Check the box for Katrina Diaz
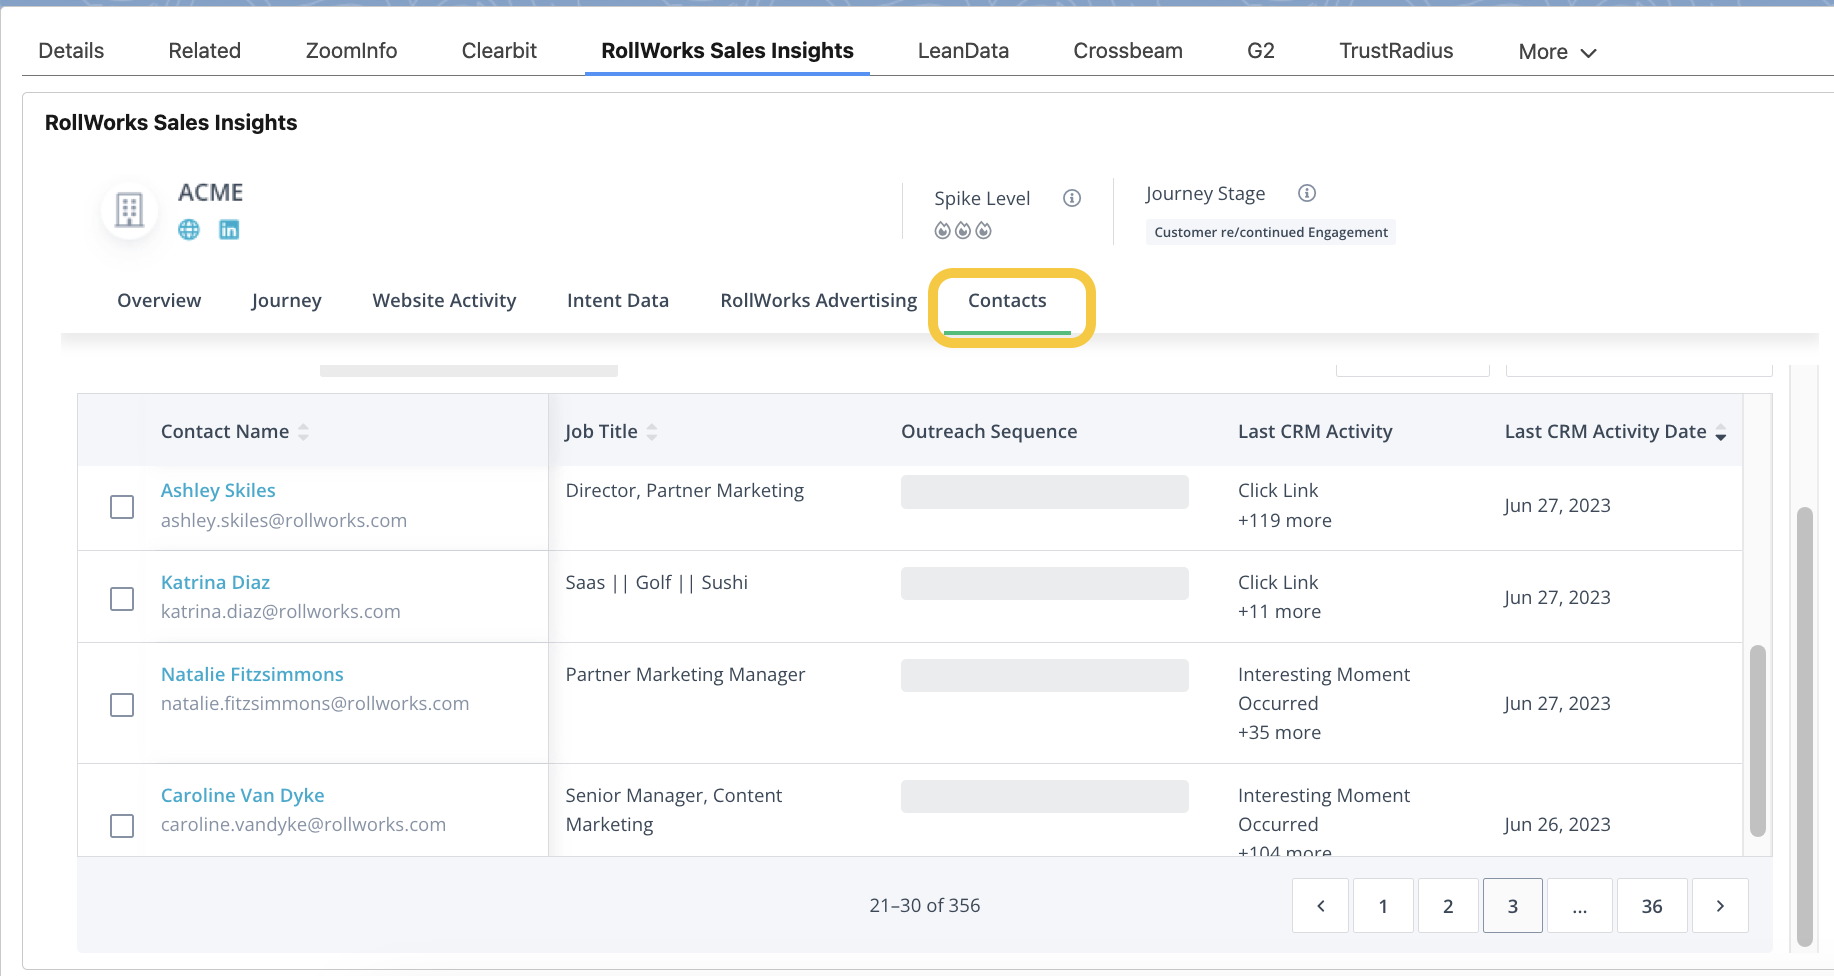The width and height of the screenshot is (1834, 976). click(122, 599)
